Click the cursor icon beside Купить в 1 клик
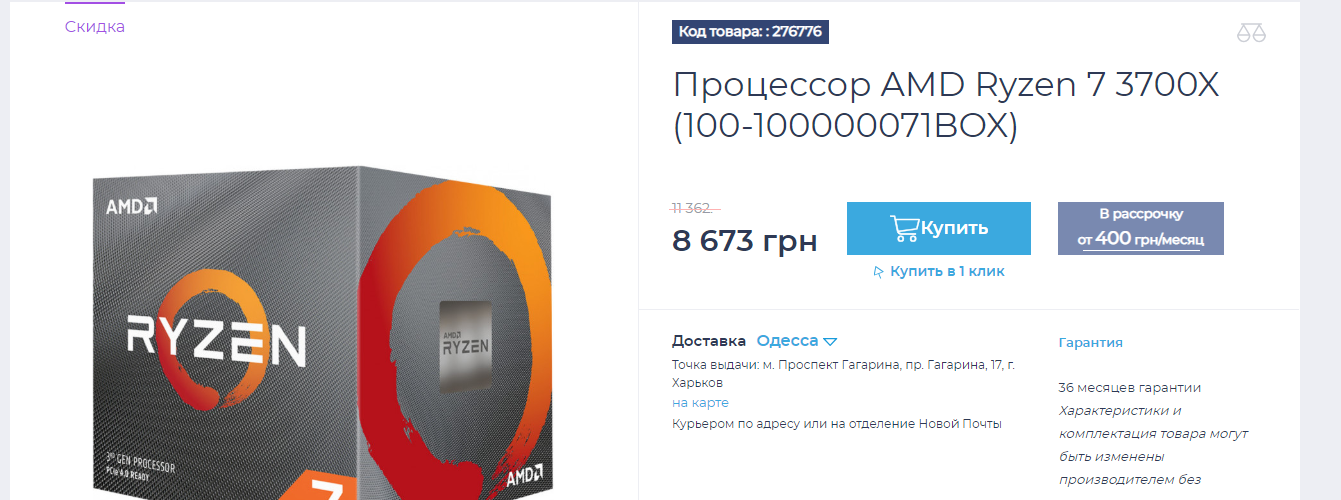 879,271
